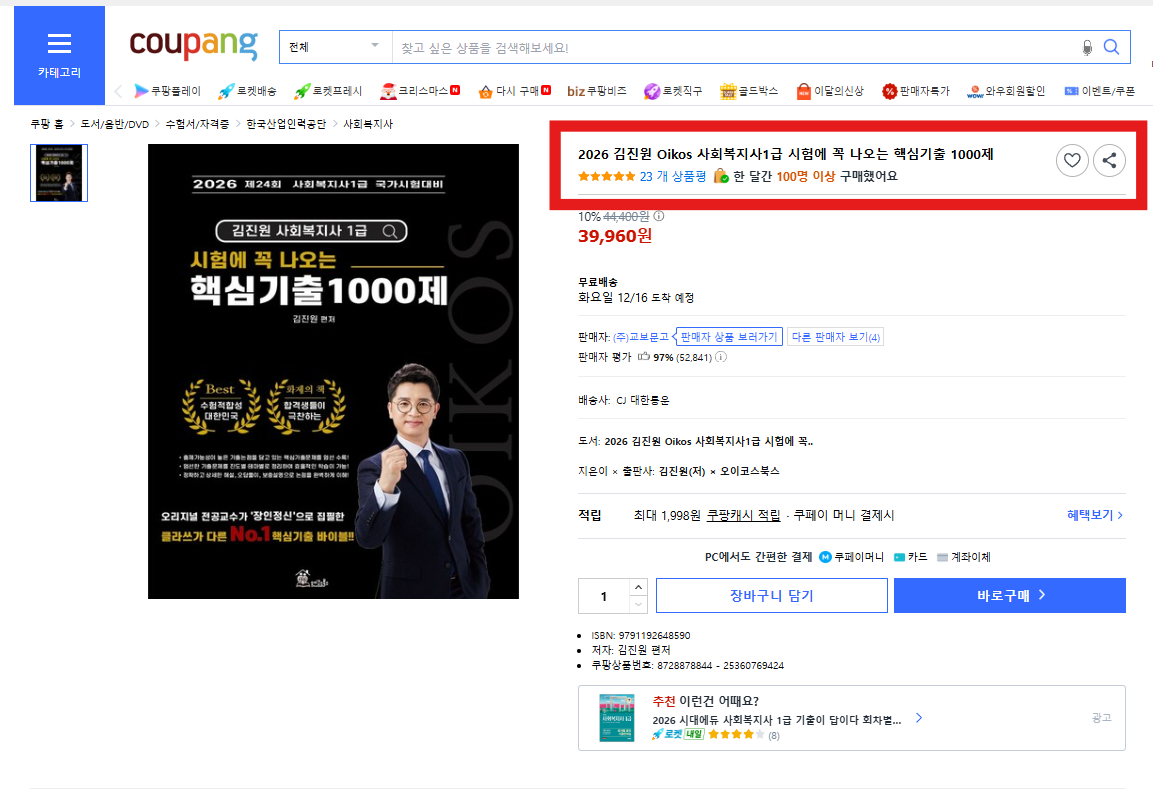This screenshot has width=1153, height=812.
Task: Open 로켓직구 nav item
Action: pos(673,90)
